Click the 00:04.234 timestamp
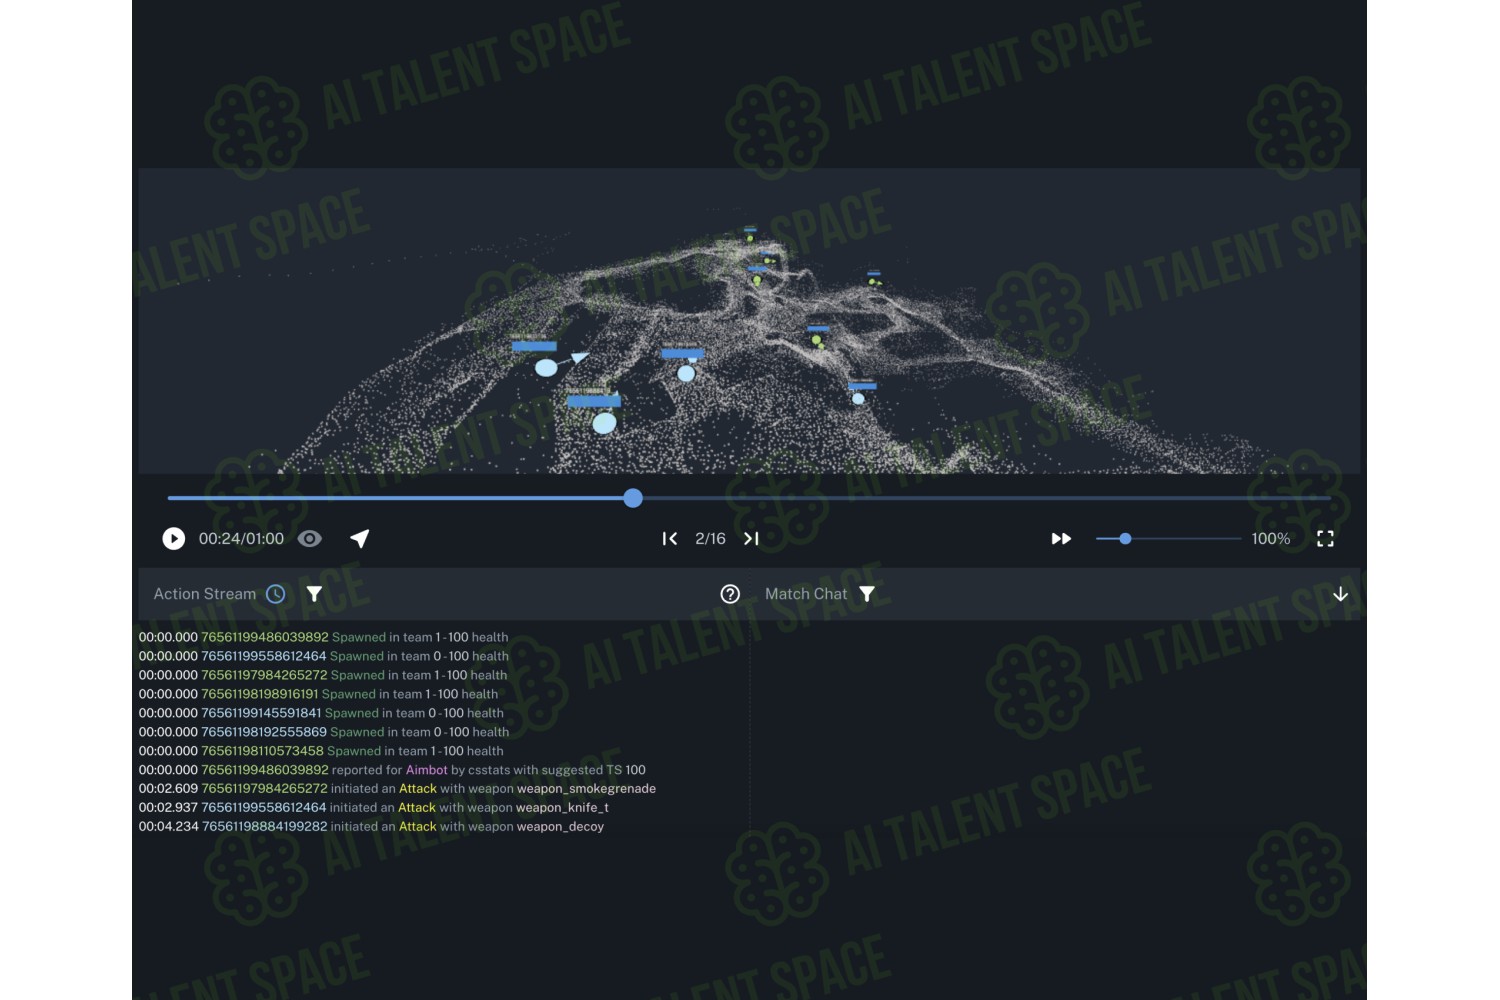Viewport: 1500px width, 1000px height. pos(169,827)
